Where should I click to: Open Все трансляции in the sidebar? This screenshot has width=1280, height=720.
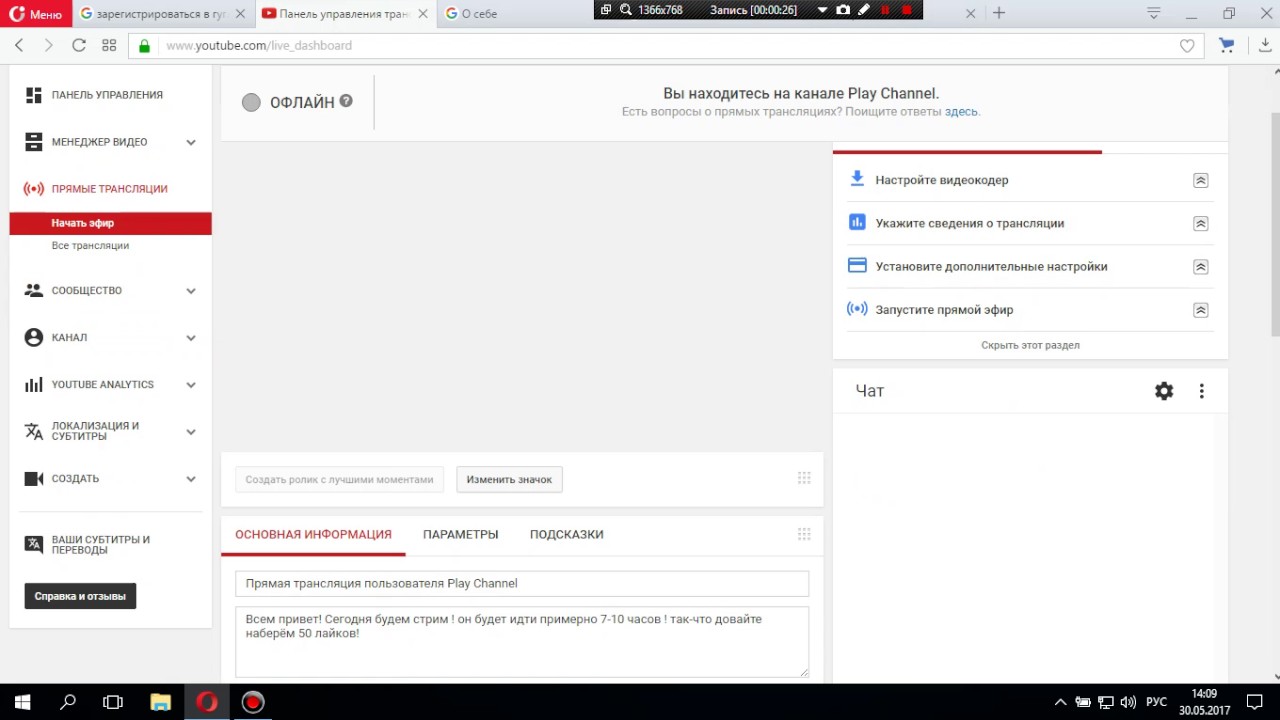(x=90, y=246)
